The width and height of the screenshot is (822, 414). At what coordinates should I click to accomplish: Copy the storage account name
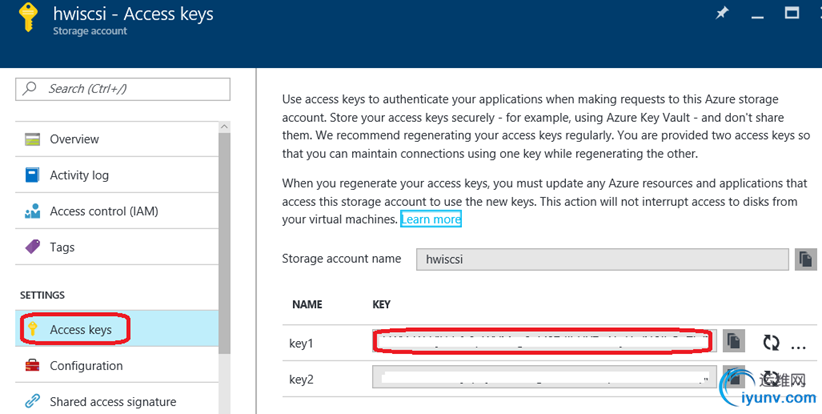click(x=805, y=259)
